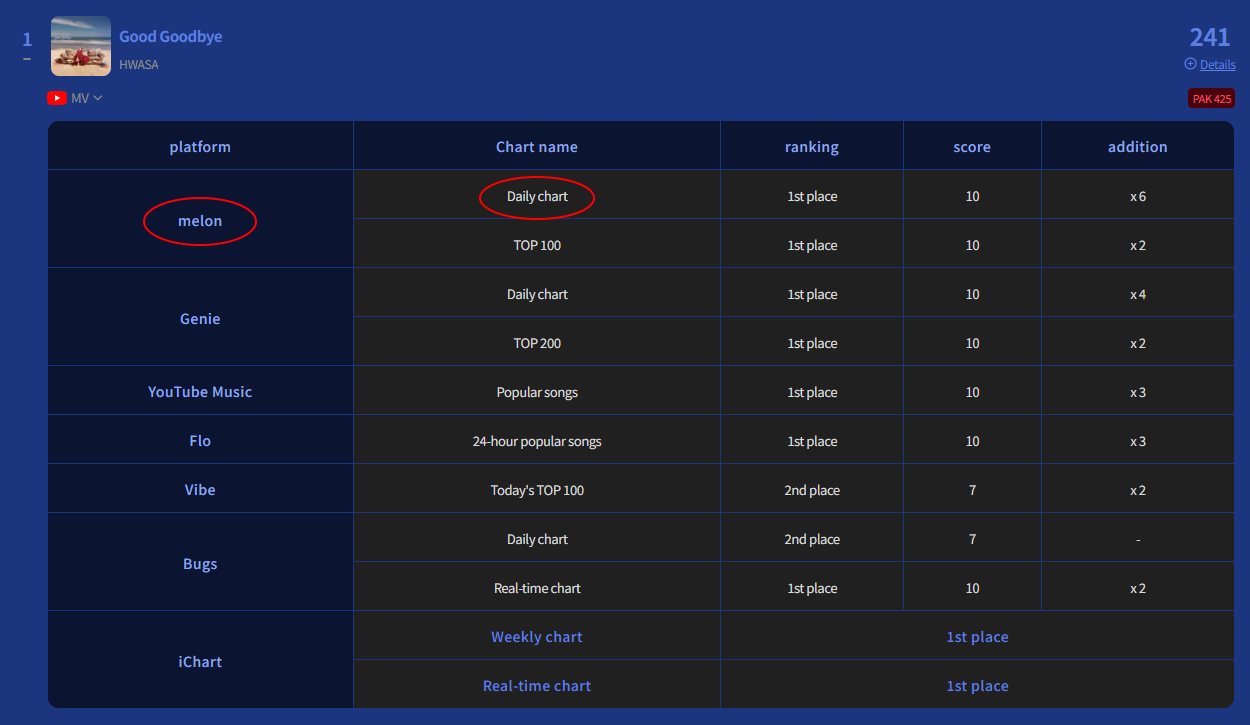Viewport: 1250px width, 725px height.
Task: Click 1st place in TOP 200 row
Action: pos(812,343)
